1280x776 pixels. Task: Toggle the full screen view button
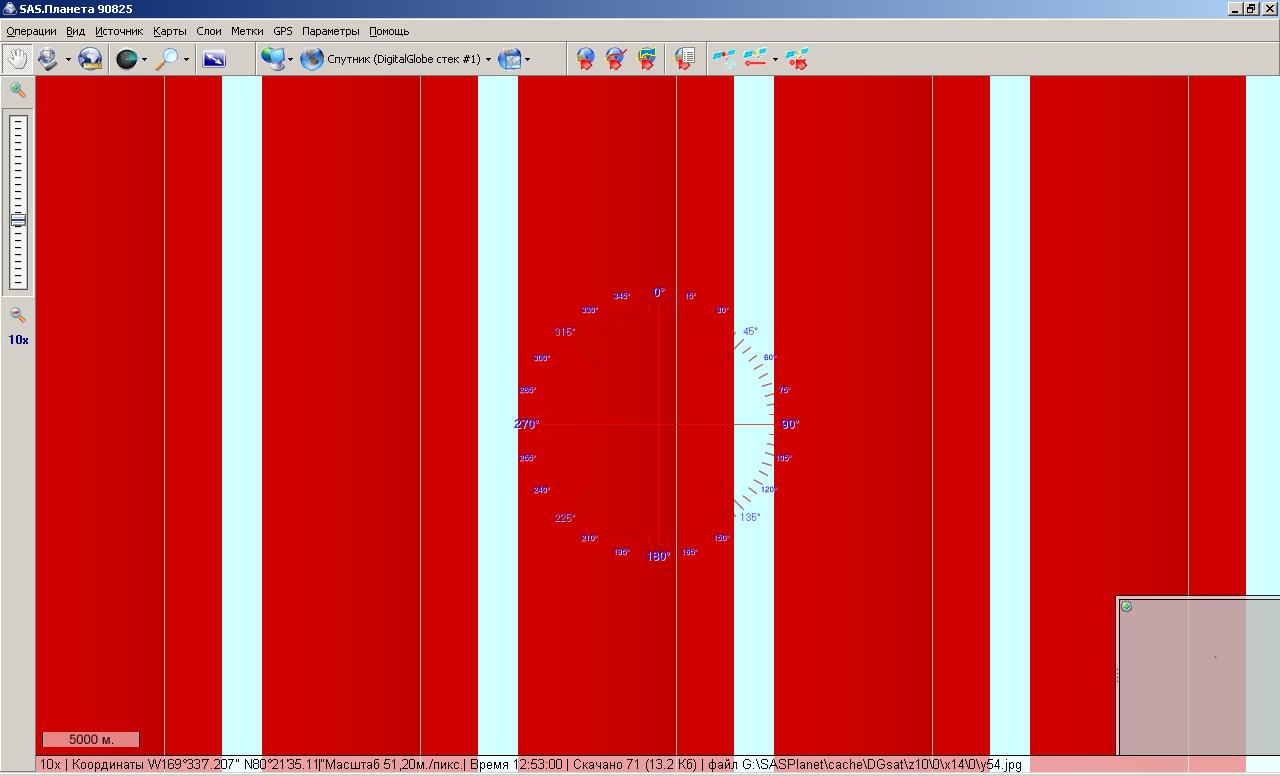214,59
